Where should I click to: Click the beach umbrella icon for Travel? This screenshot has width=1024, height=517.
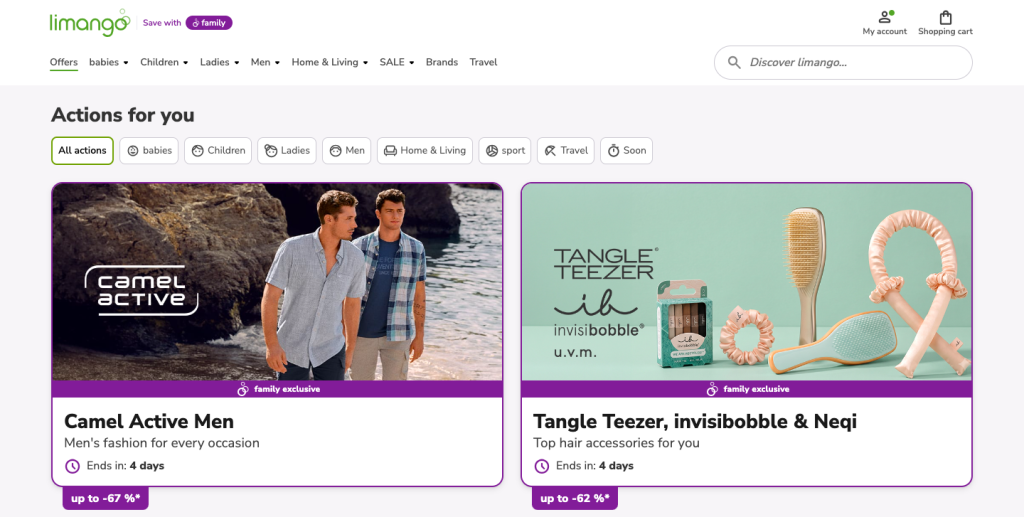click(551, 151)
